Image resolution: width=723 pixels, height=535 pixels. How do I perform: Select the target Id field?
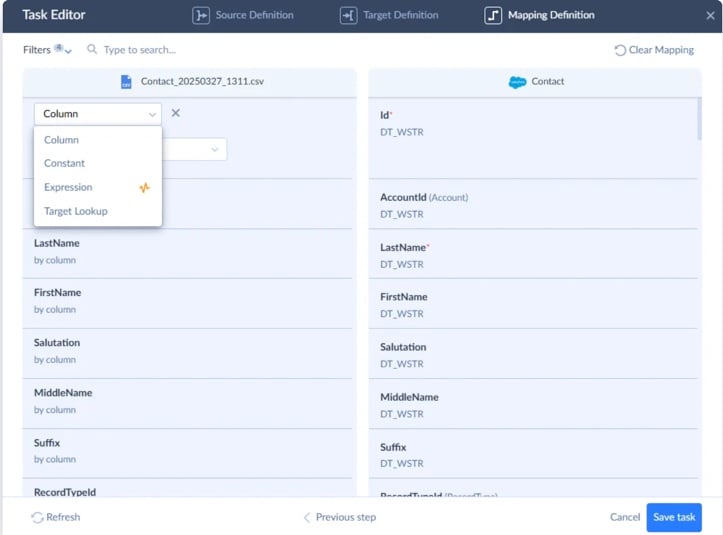[x=533, y=138]
